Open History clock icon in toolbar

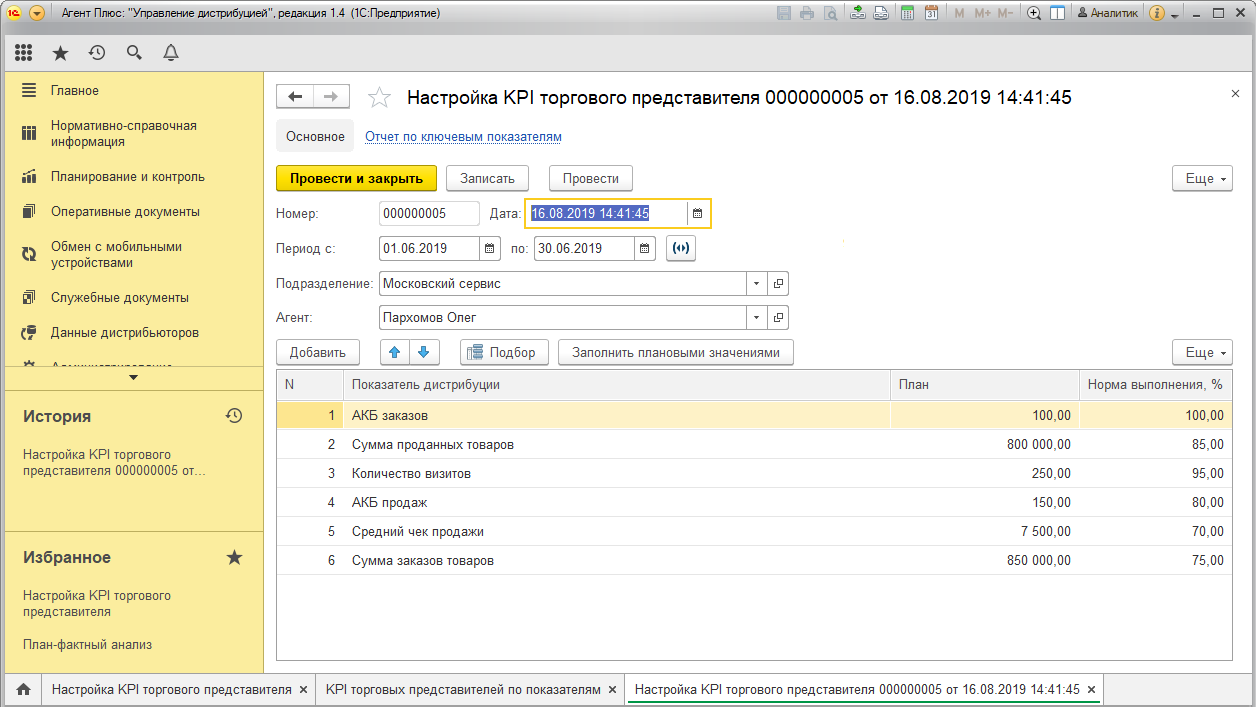[97, 53]
